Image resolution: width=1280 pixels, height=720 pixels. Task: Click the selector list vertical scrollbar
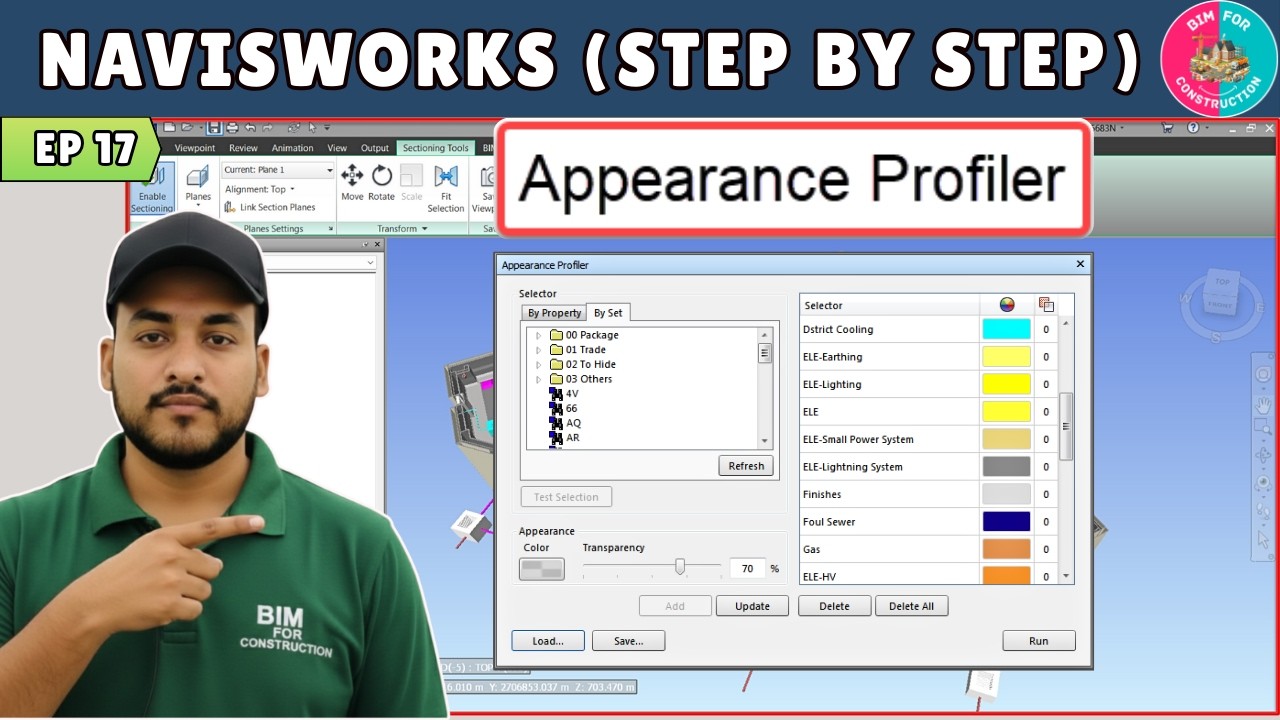coord(1066,448)
